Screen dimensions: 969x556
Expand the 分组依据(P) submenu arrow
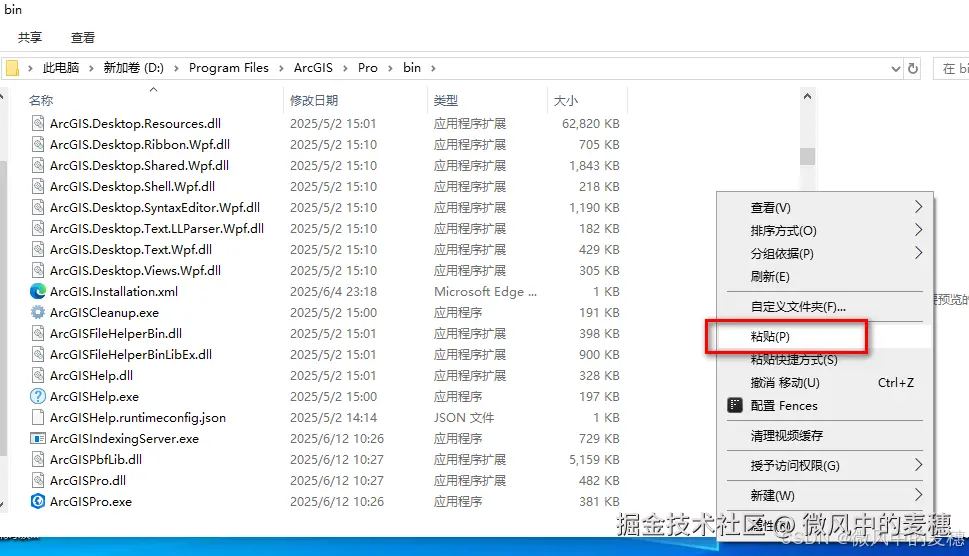click(918, 253)
